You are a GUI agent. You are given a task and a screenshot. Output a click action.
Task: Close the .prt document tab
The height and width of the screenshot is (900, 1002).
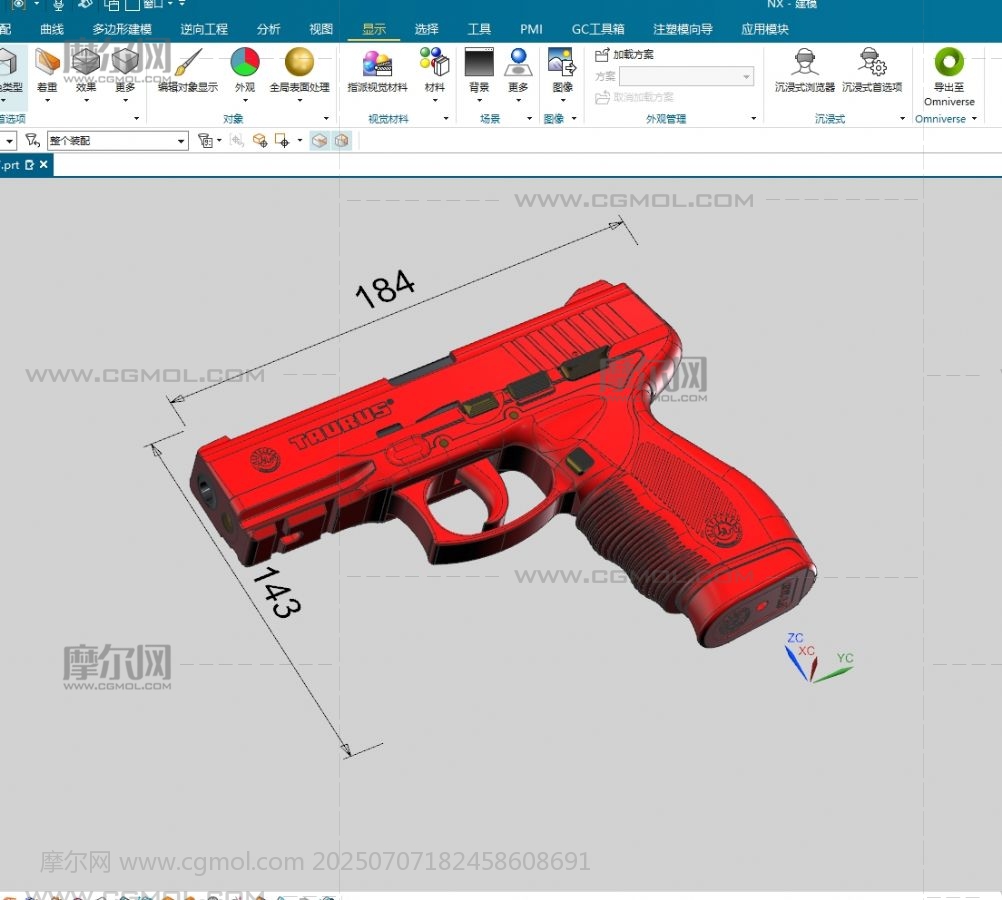tap(43, 165)
